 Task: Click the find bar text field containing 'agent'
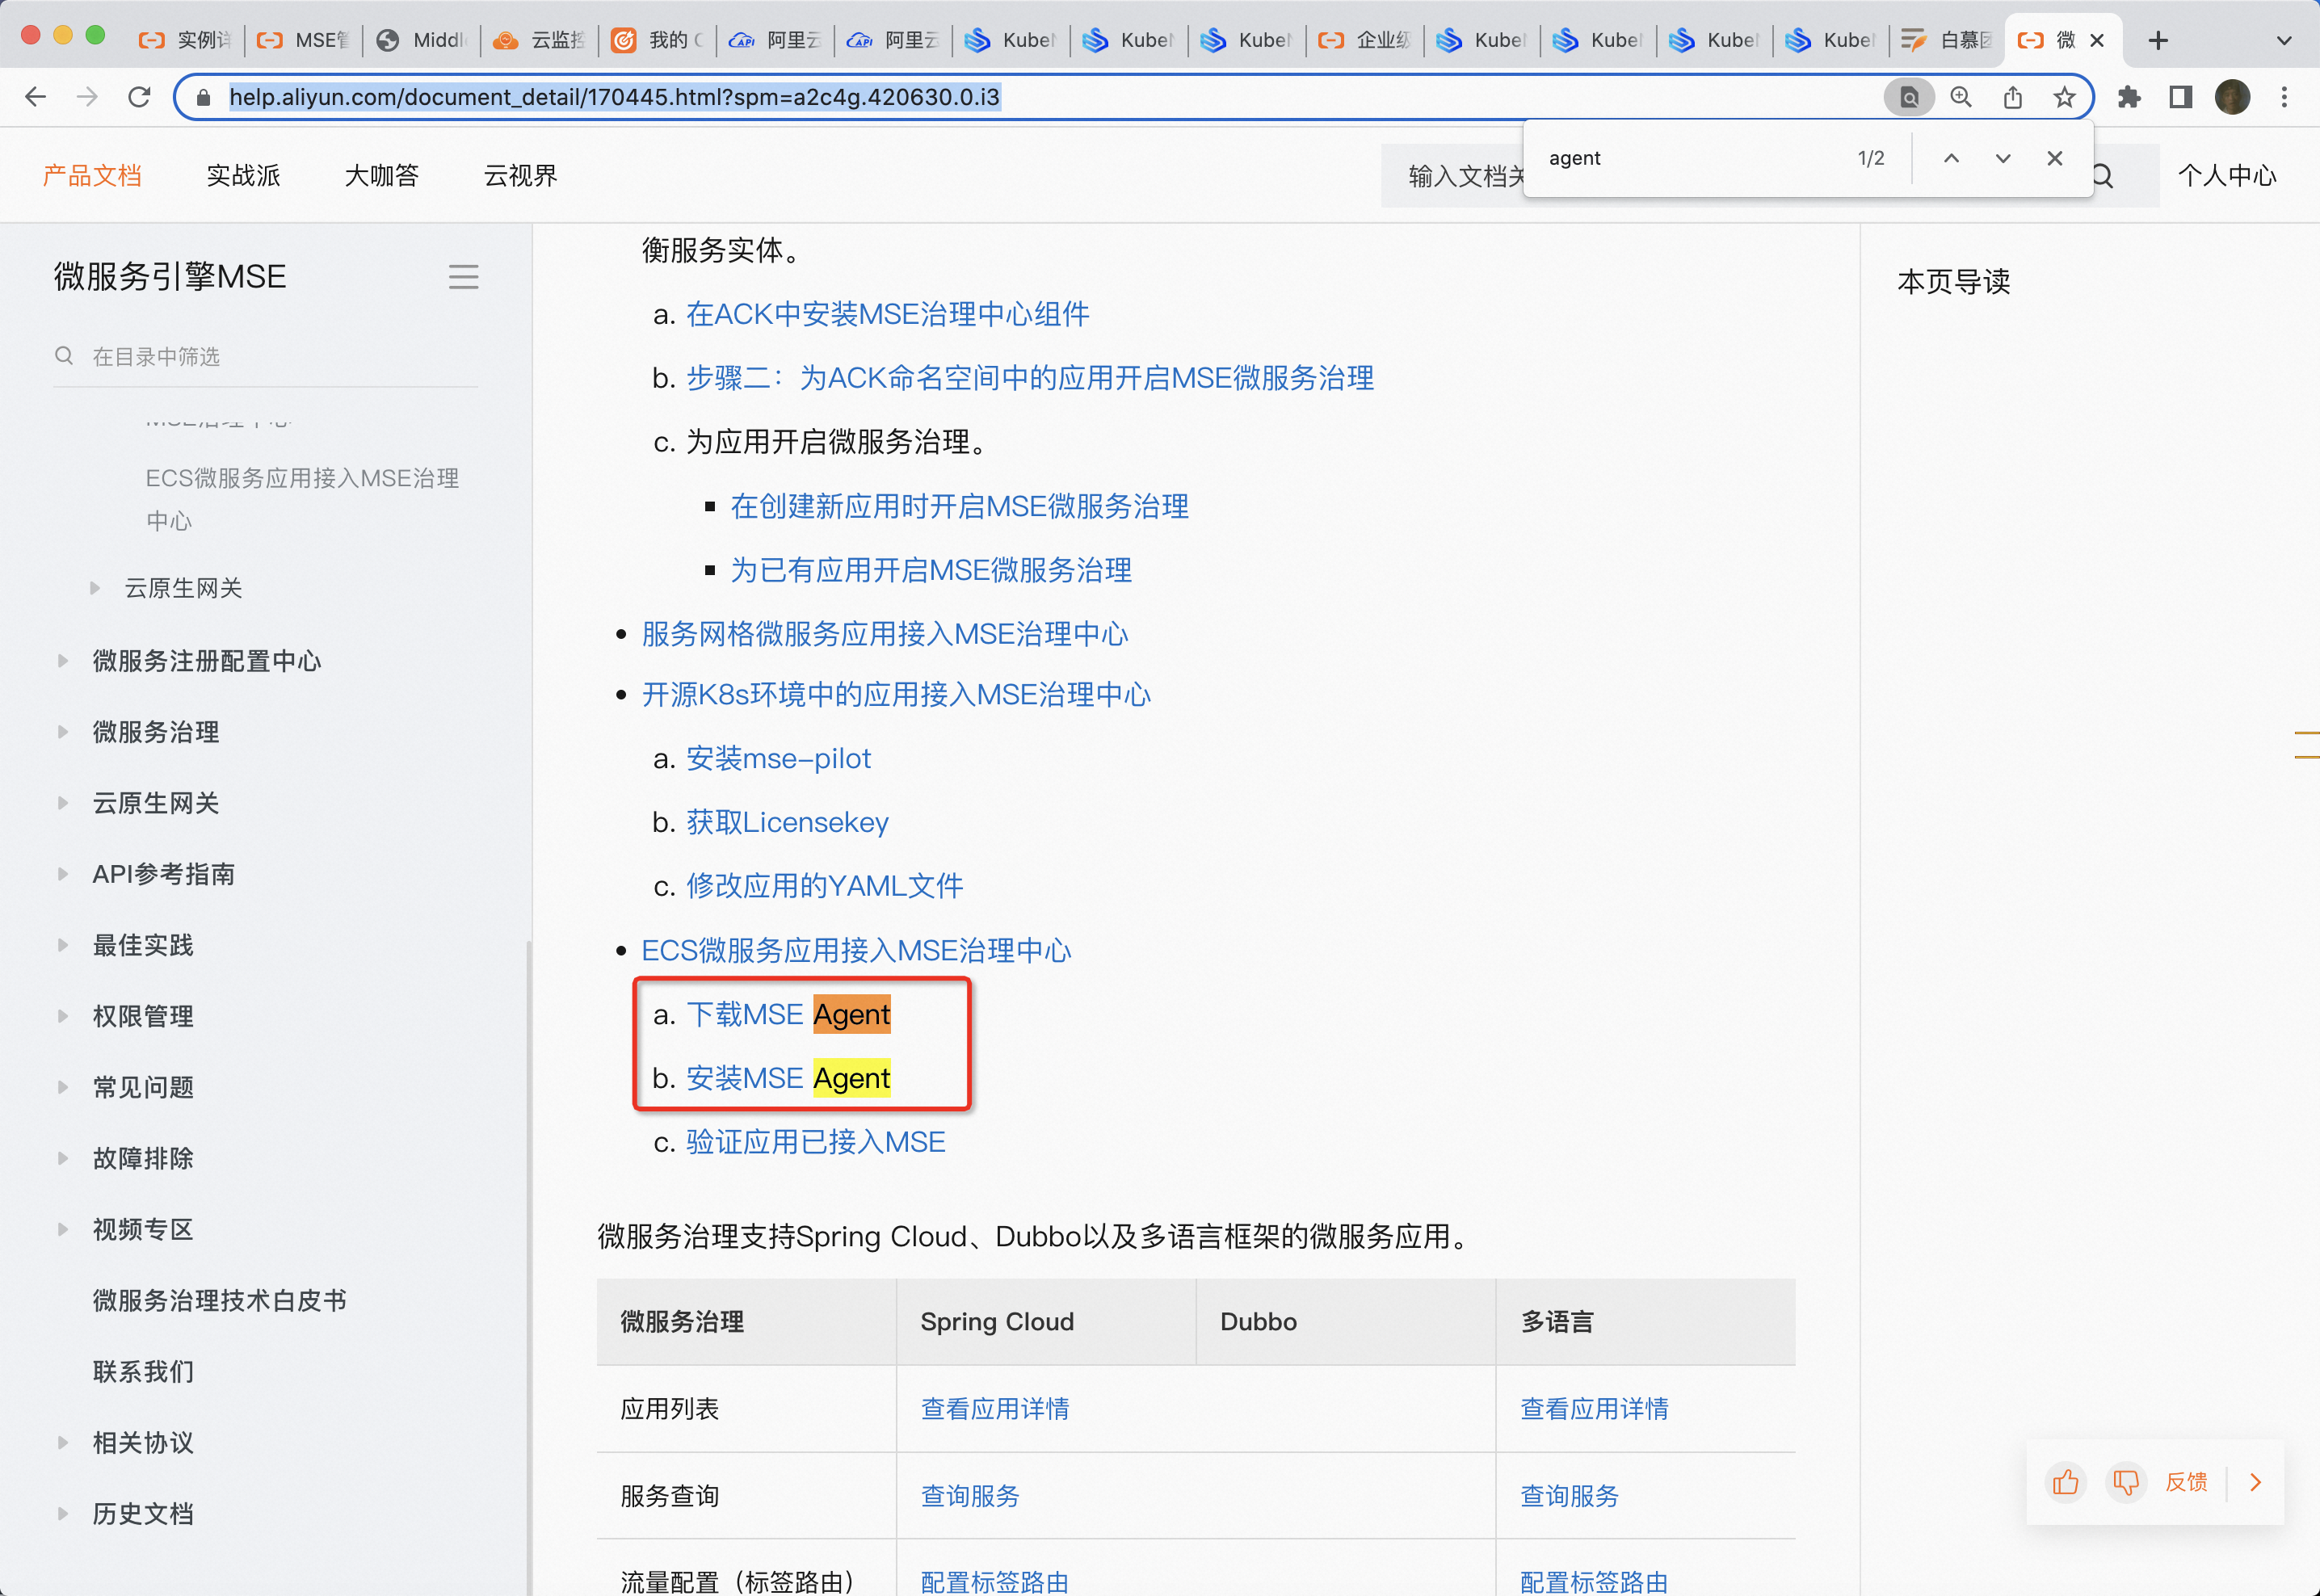1690,158
